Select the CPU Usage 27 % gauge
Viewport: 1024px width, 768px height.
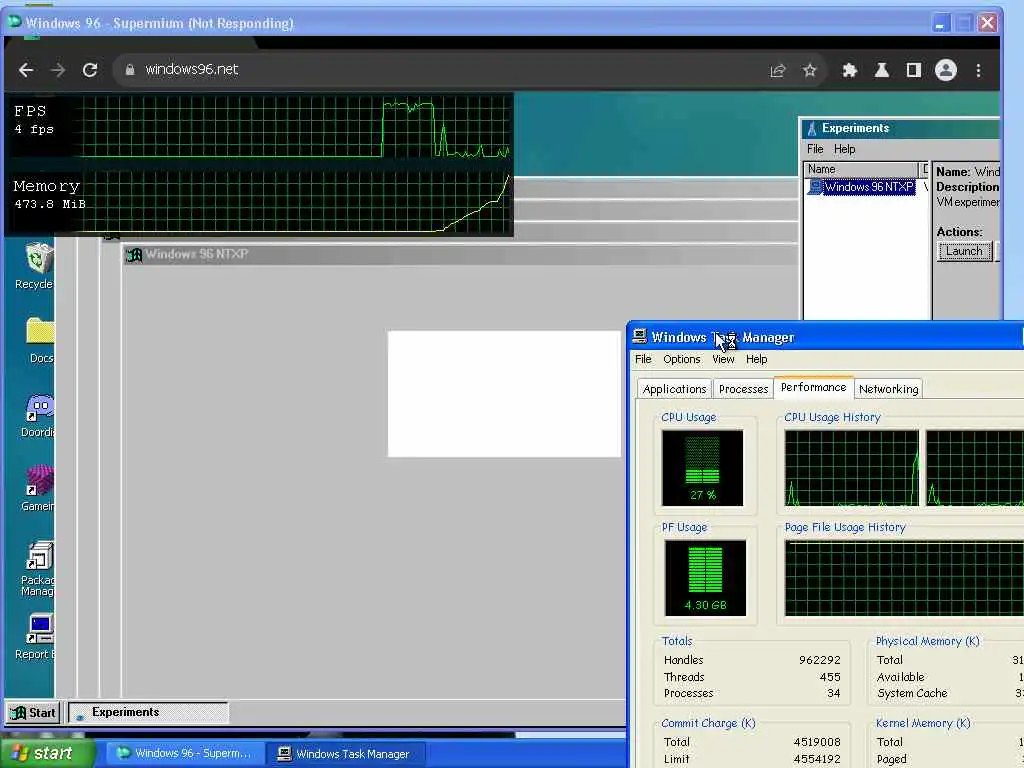[702, 468]
